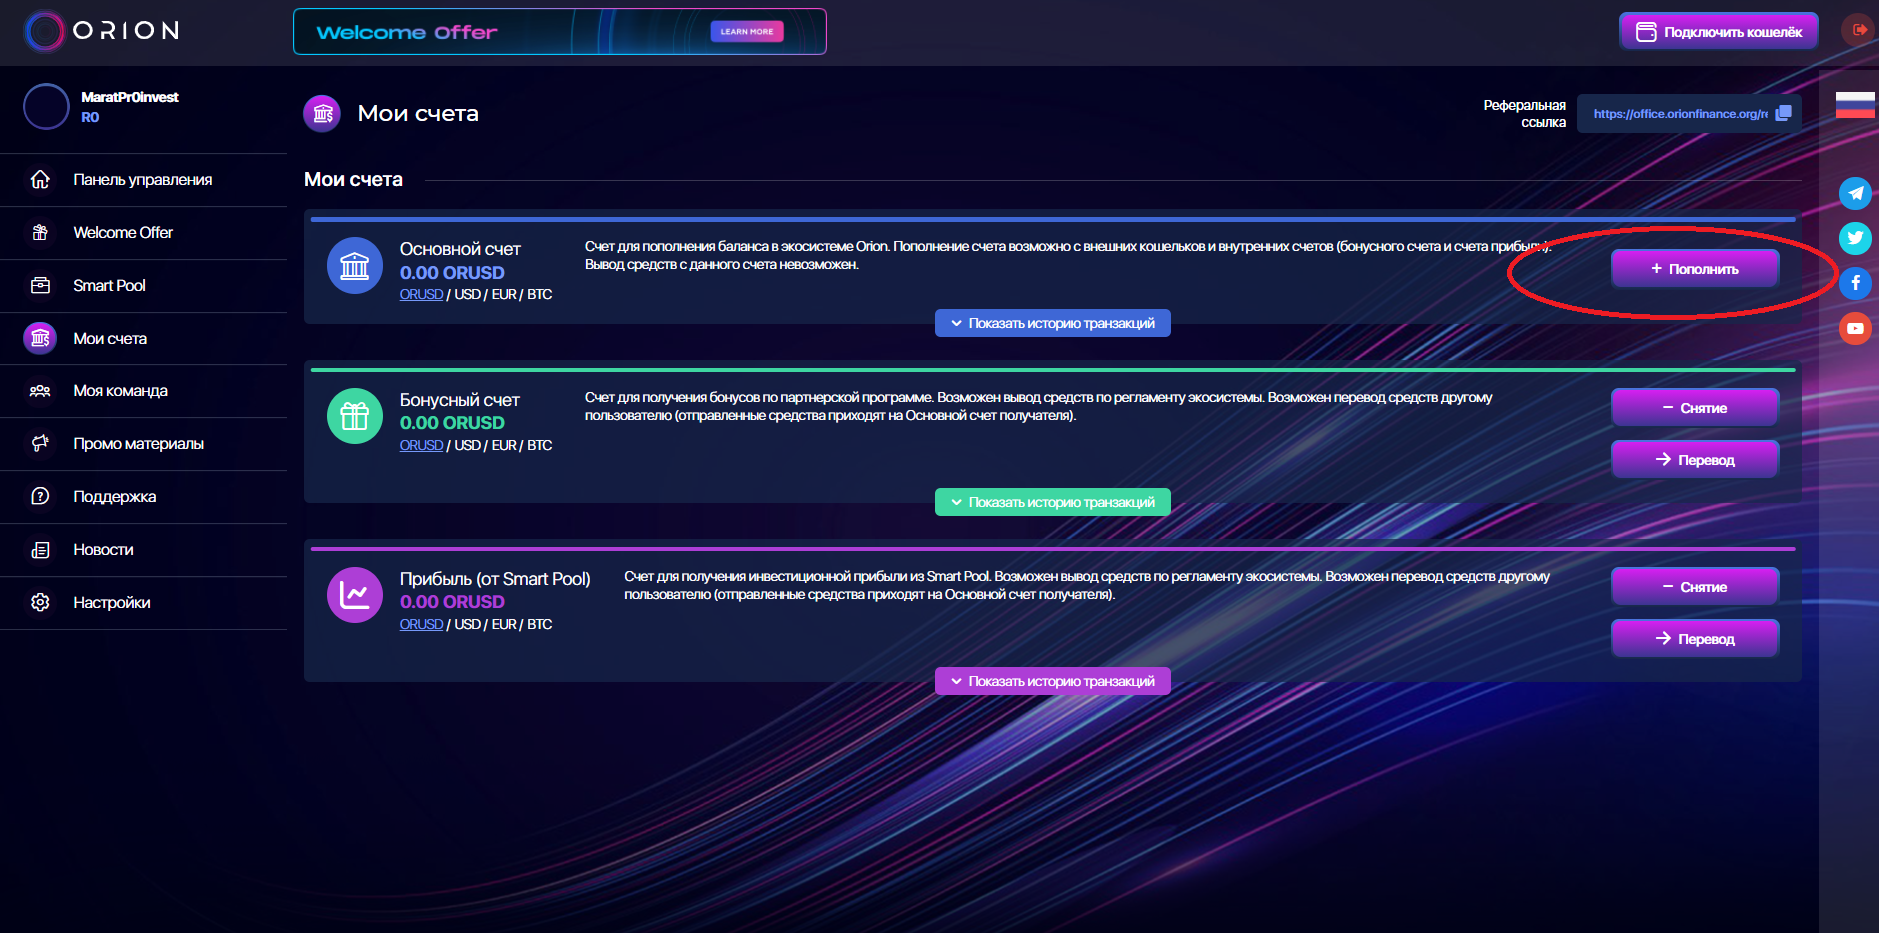Viewport: 1879px width, 933px height.
Task: Click the 0.00 ORUSD balance of Прибыль
Action: 452,602
